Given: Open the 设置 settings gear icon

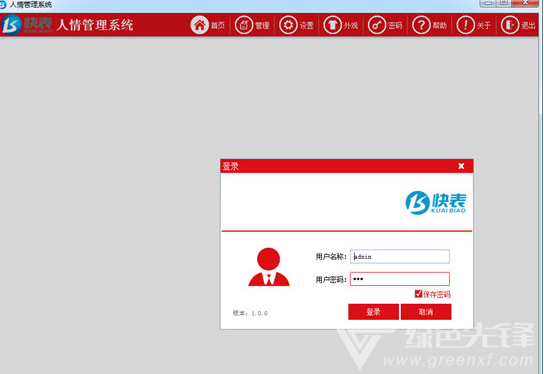Looking at the screenshot, I should (x=288, y=25).
